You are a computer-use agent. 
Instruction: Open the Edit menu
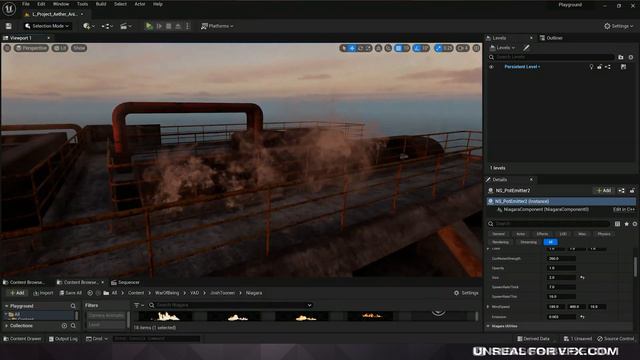pos(41,4)
